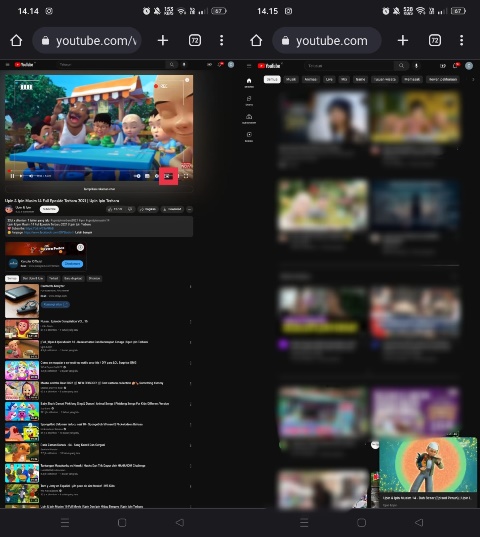The image size is (480, 537).
Task: Open options menu for the adapter ad row
Action: (x=190, y=287)
